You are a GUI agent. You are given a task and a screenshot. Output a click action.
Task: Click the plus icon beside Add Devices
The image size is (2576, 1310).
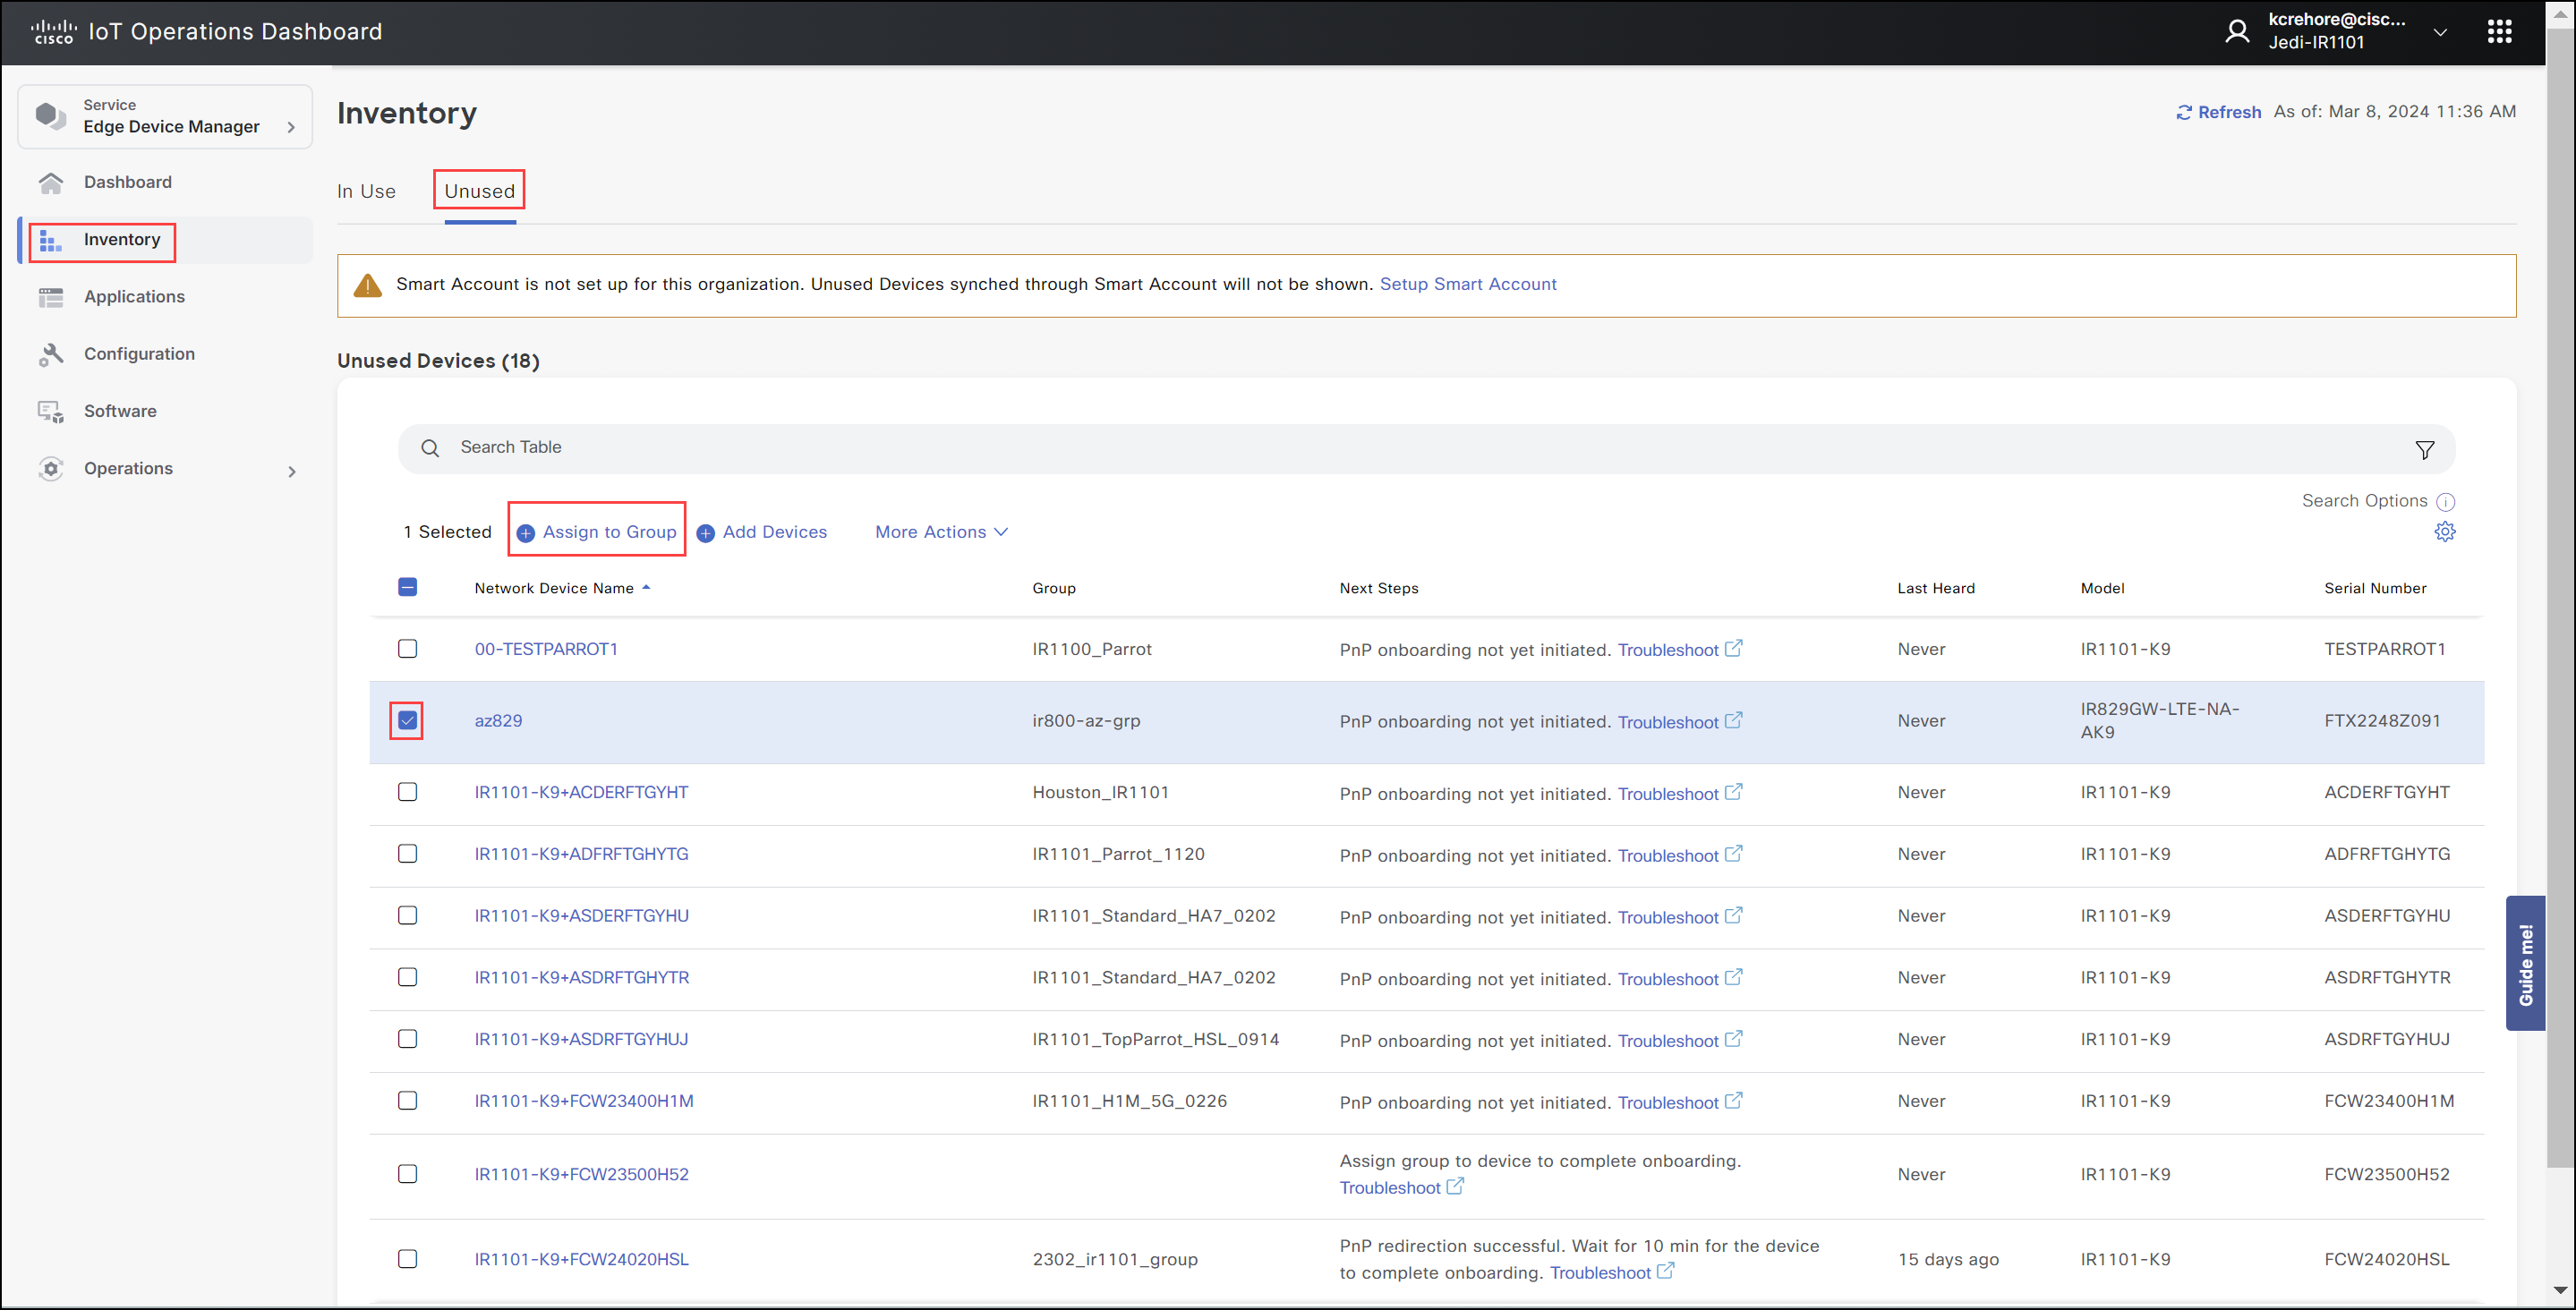(x=705, y=533)
